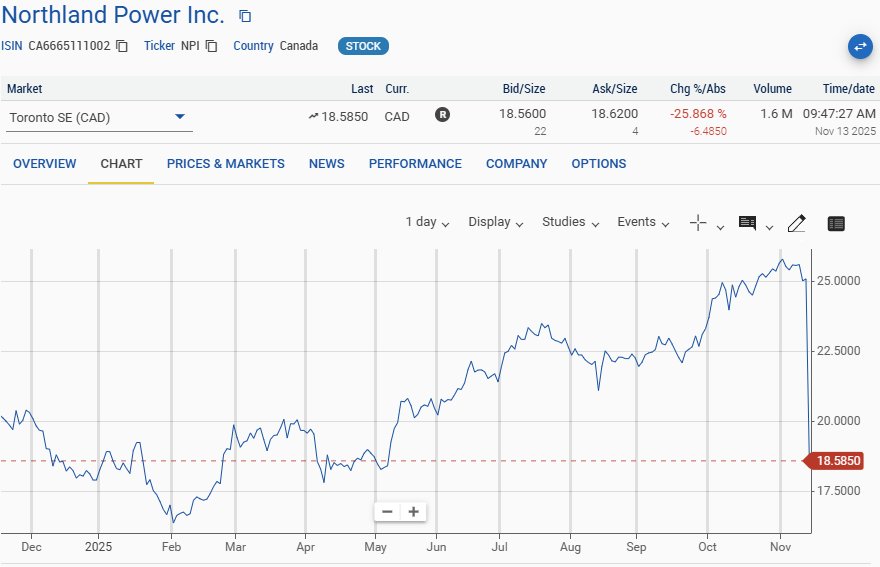Viewport: 880px width, 567px height.
Task: Zoom out with the minus button
Action: (387, 511)
